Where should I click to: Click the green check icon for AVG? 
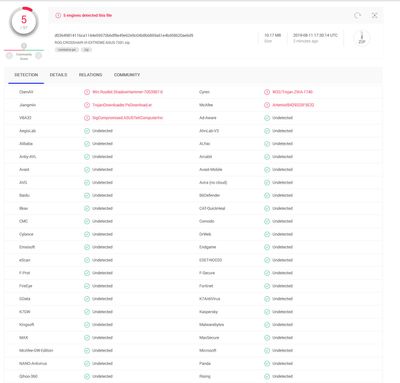click(87, 182)
